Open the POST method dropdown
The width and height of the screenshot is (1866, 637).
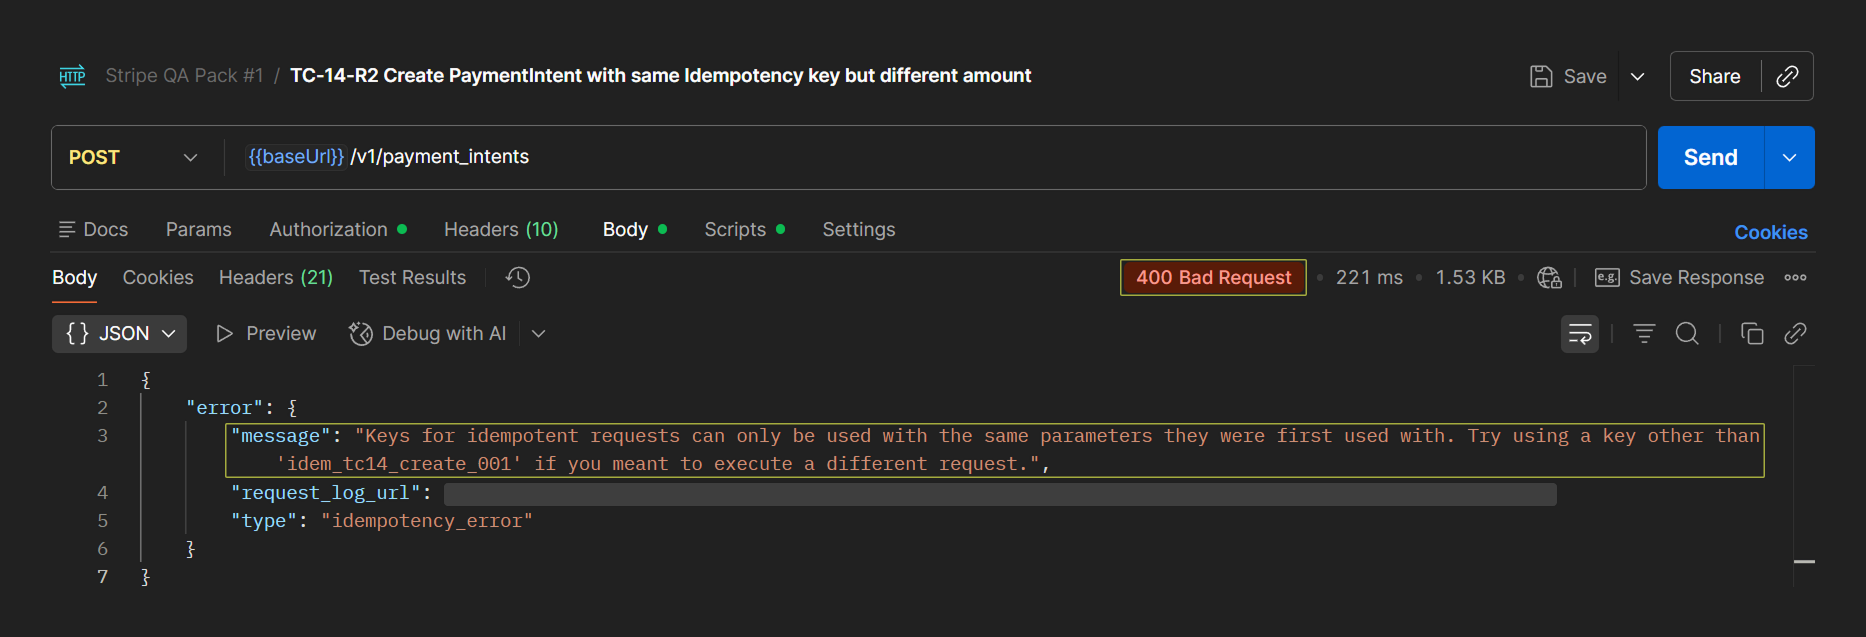pos(133,157)
